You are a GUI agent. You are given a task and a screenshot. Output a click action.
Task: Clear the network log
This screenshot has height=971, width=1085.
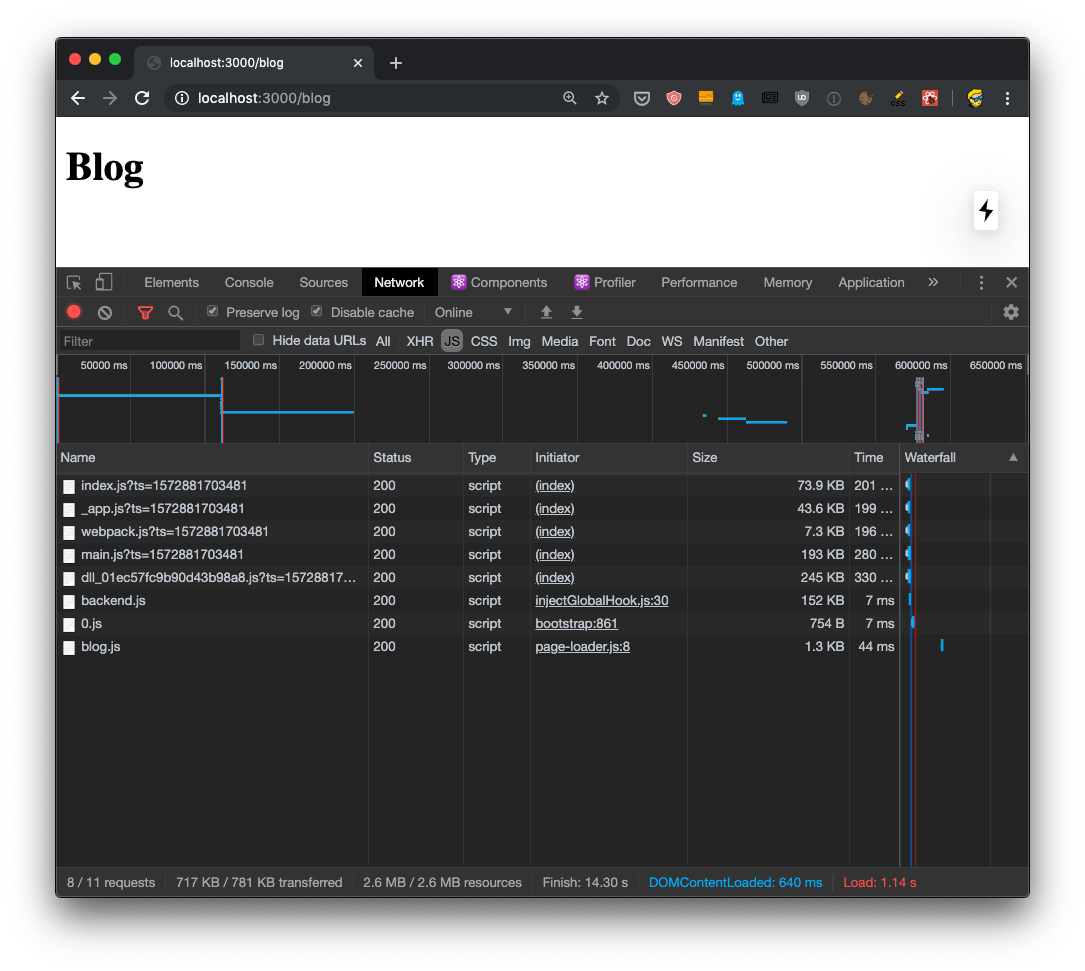pyautogui.click(x=104, y=312)
